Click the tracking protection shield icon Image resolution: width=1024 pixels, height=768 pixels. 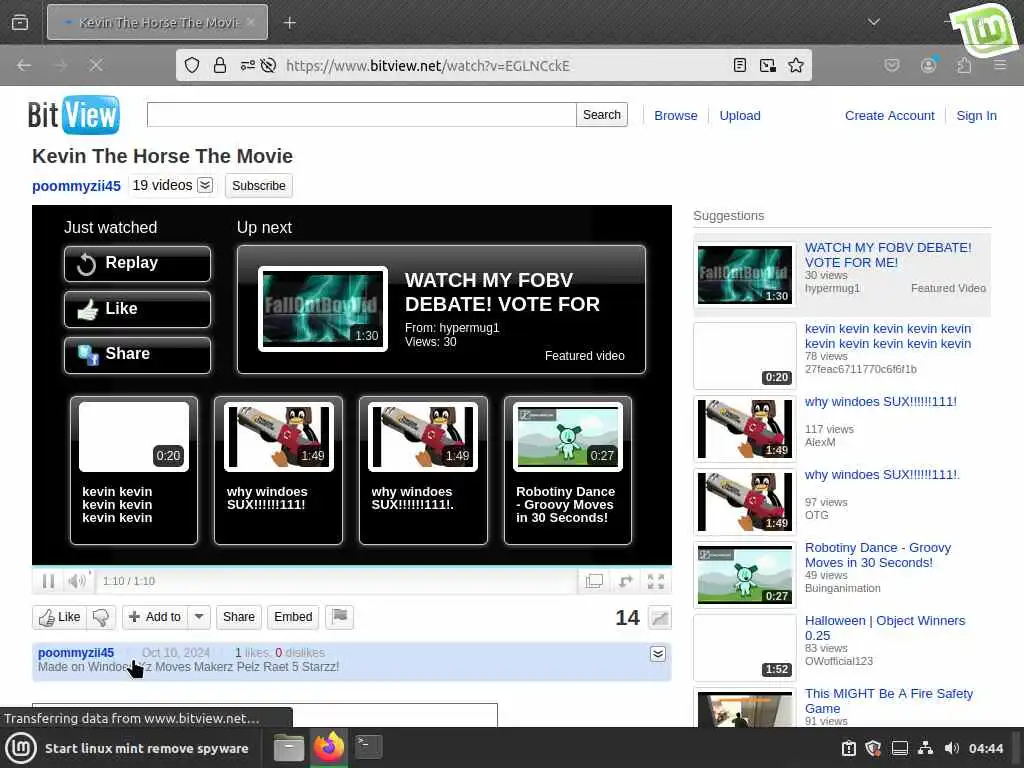tap(192, 65)
